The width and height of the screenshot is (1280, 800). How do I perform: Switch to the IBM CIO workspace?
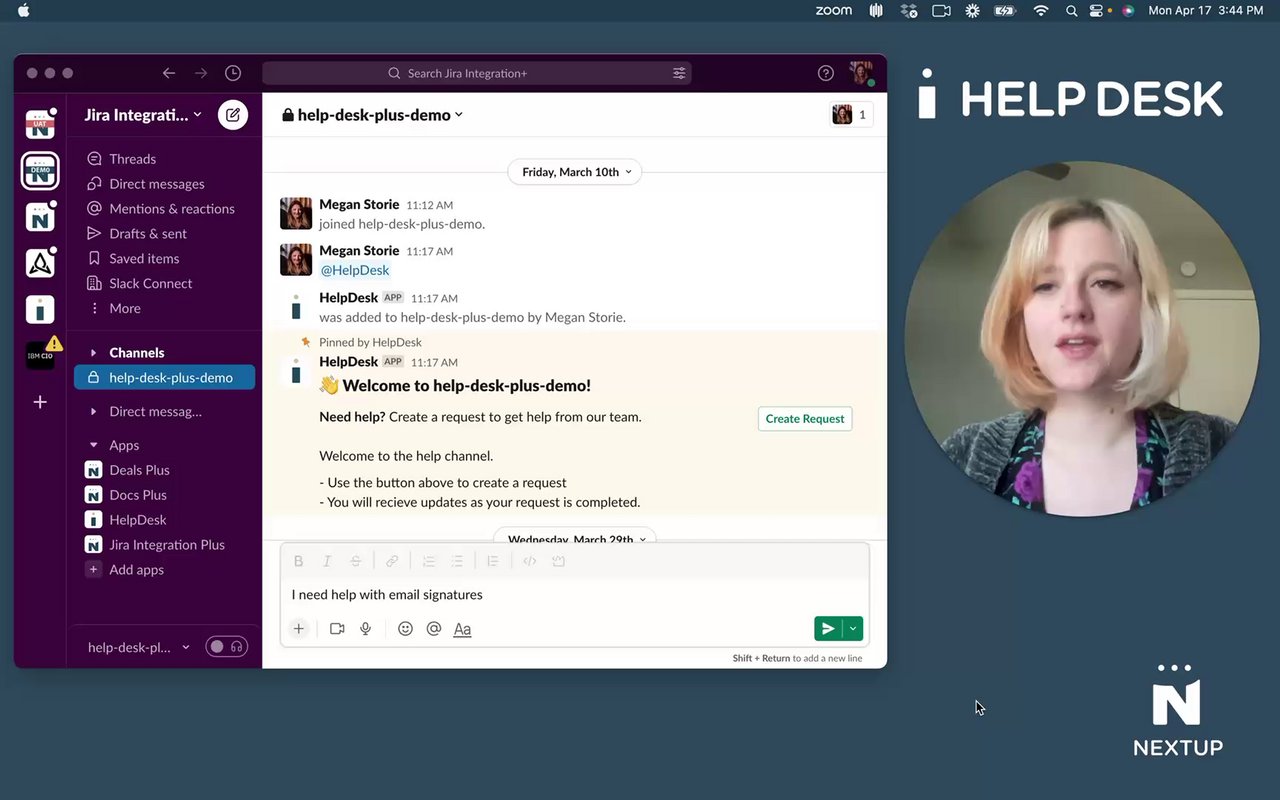point(40,355)
